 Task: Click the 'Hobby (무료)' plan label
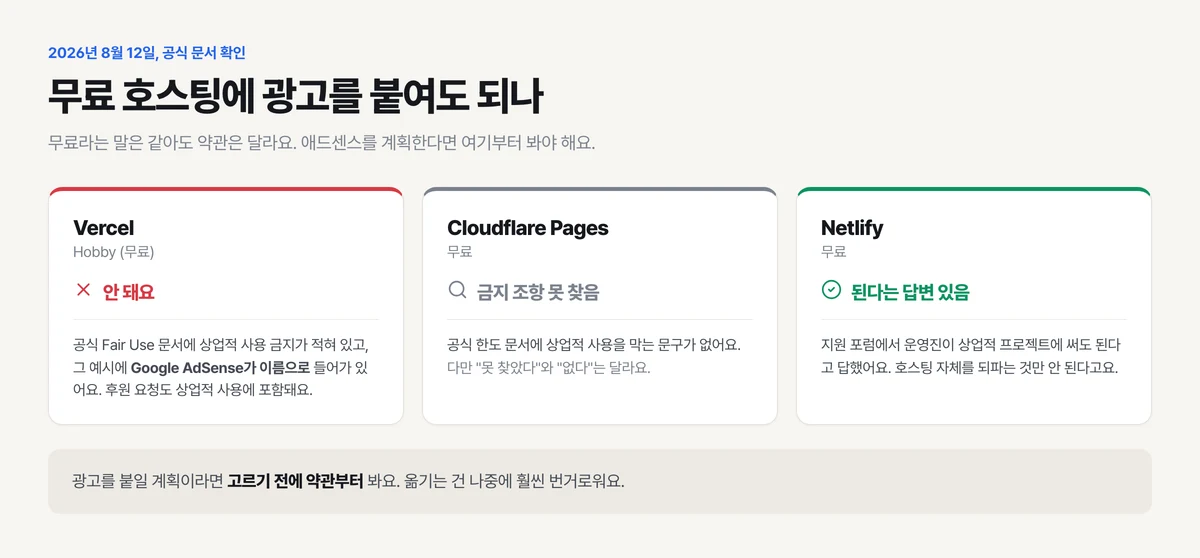114,252
